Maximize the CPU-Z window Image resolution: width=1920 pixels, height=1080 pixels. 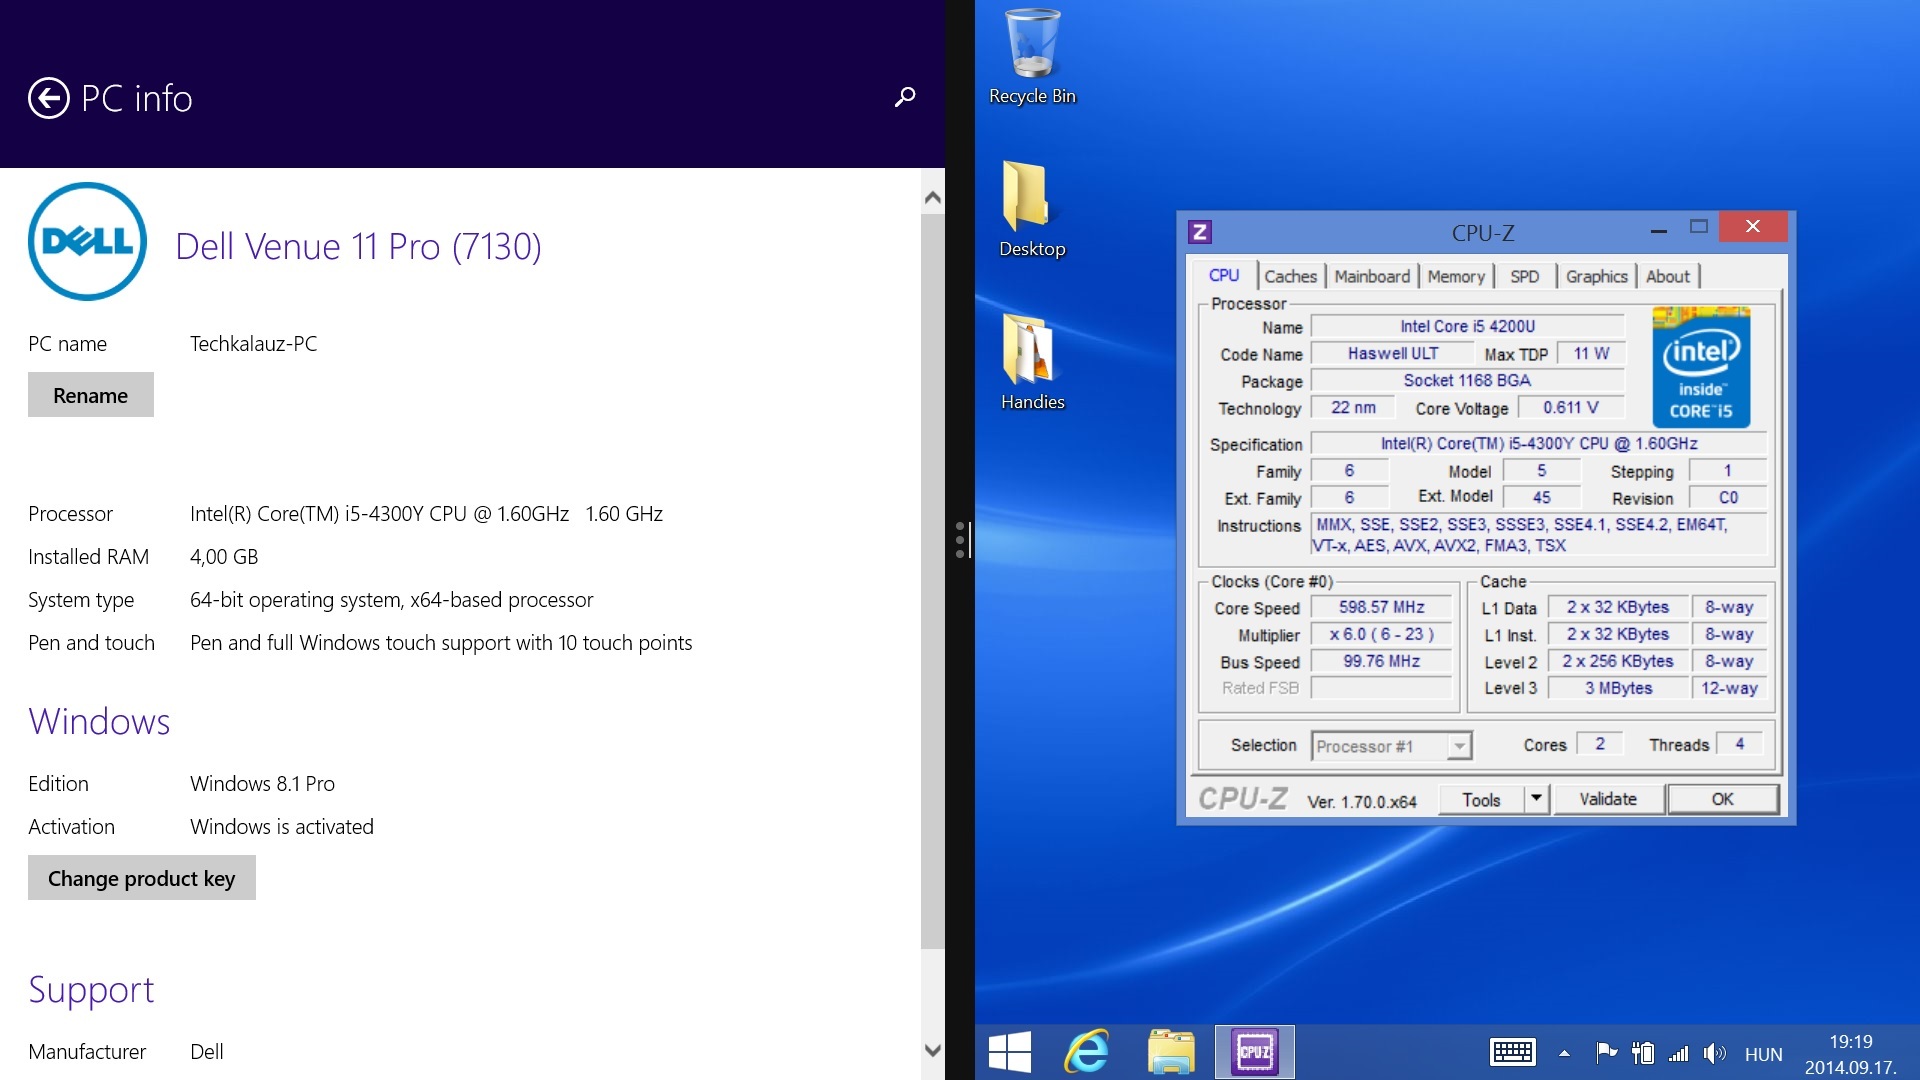[x=1699, y=227]
